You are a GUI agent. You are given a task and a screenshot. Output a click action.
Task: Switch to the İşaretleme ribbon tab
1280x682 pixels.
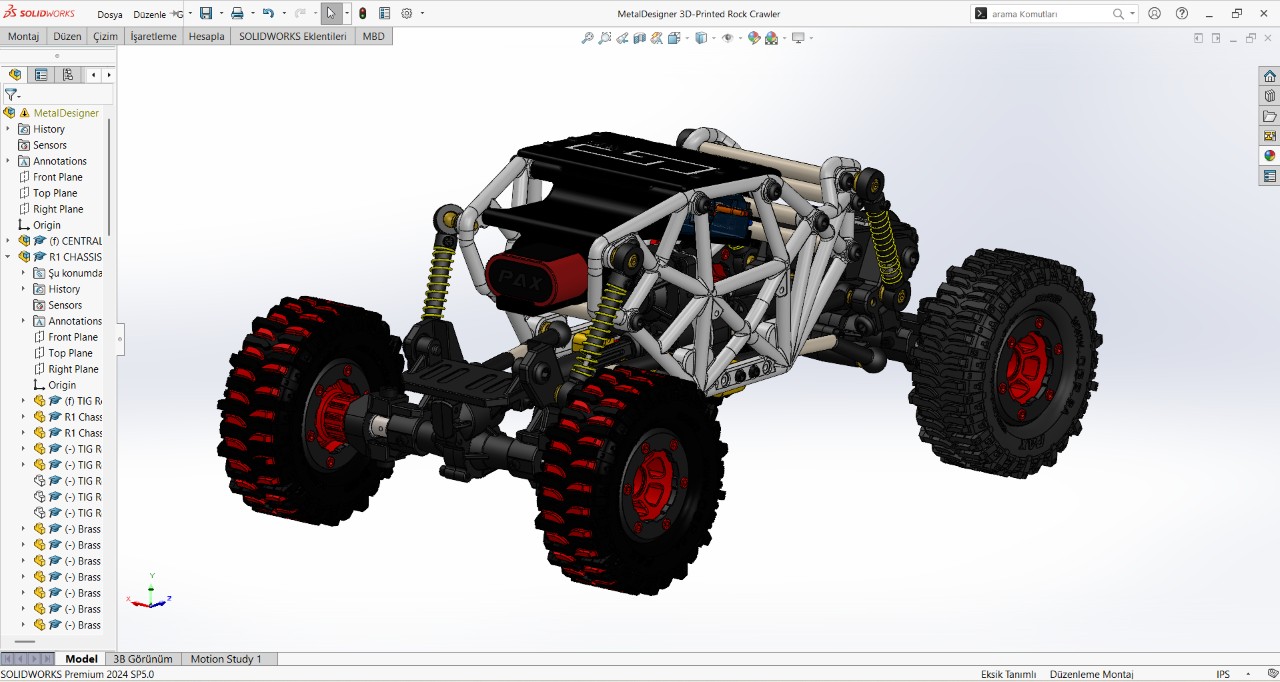tap(153, 36)
